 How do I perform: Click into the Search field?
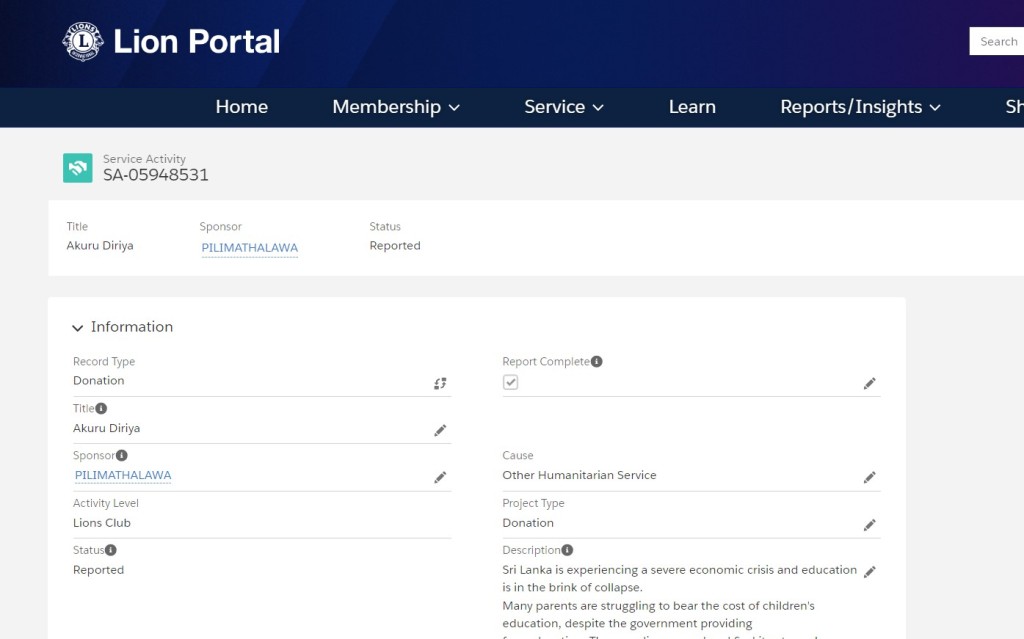coord(997,41)
